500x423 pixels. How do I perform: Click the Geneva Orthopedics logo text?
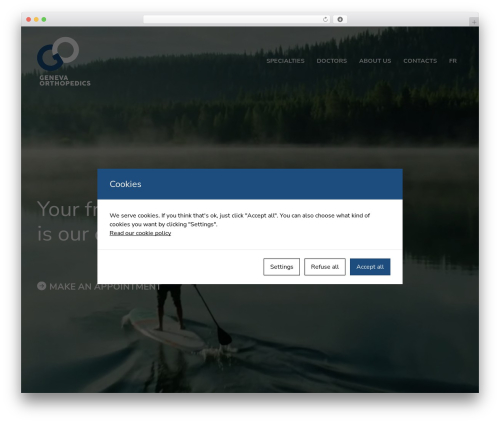tap(65, 80)
